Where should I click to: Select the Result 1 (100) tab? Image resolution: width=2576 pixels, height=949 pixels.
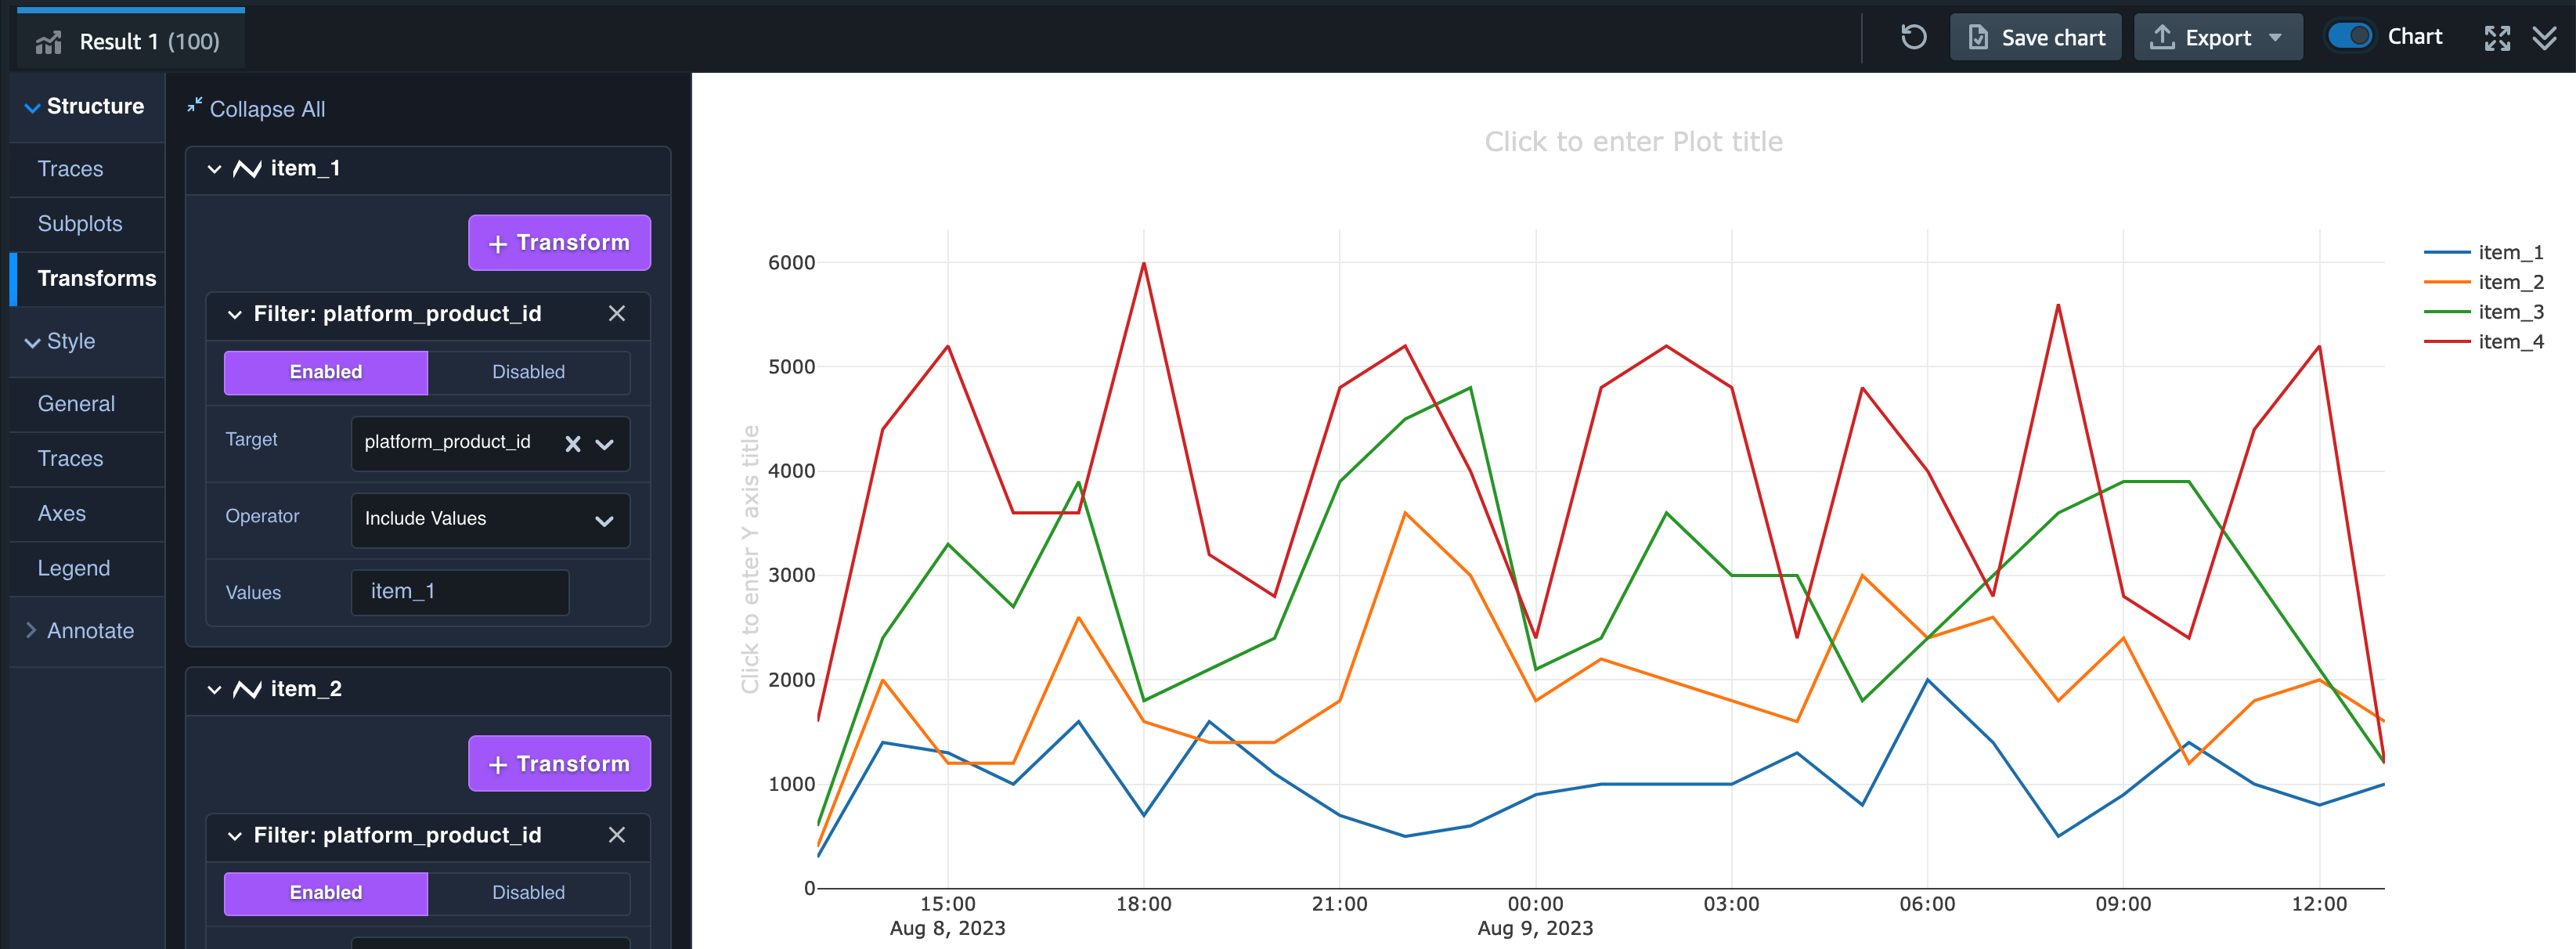pyautogui.click(x=131, y=41)
